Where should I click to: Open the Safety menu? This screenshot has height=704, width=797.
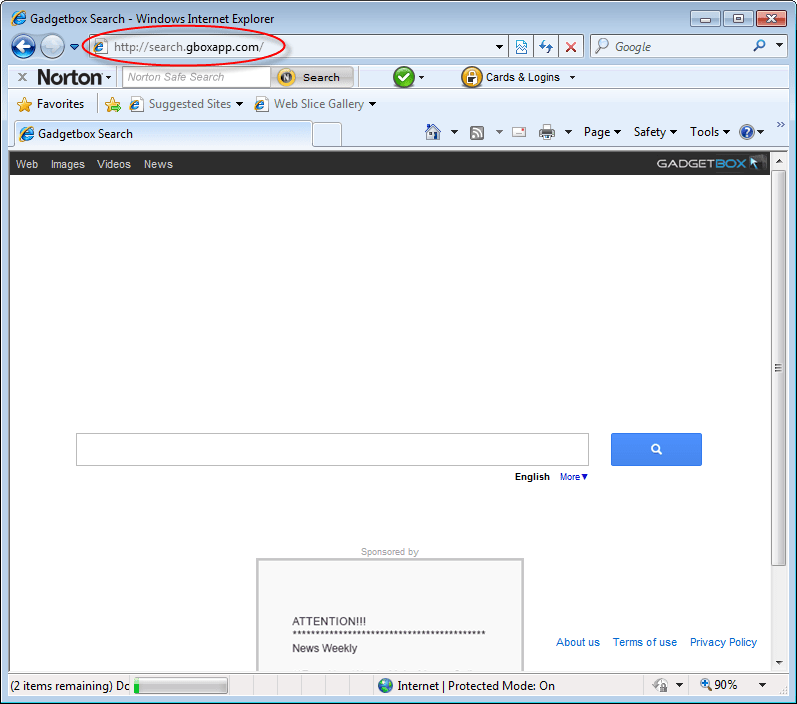655,132
